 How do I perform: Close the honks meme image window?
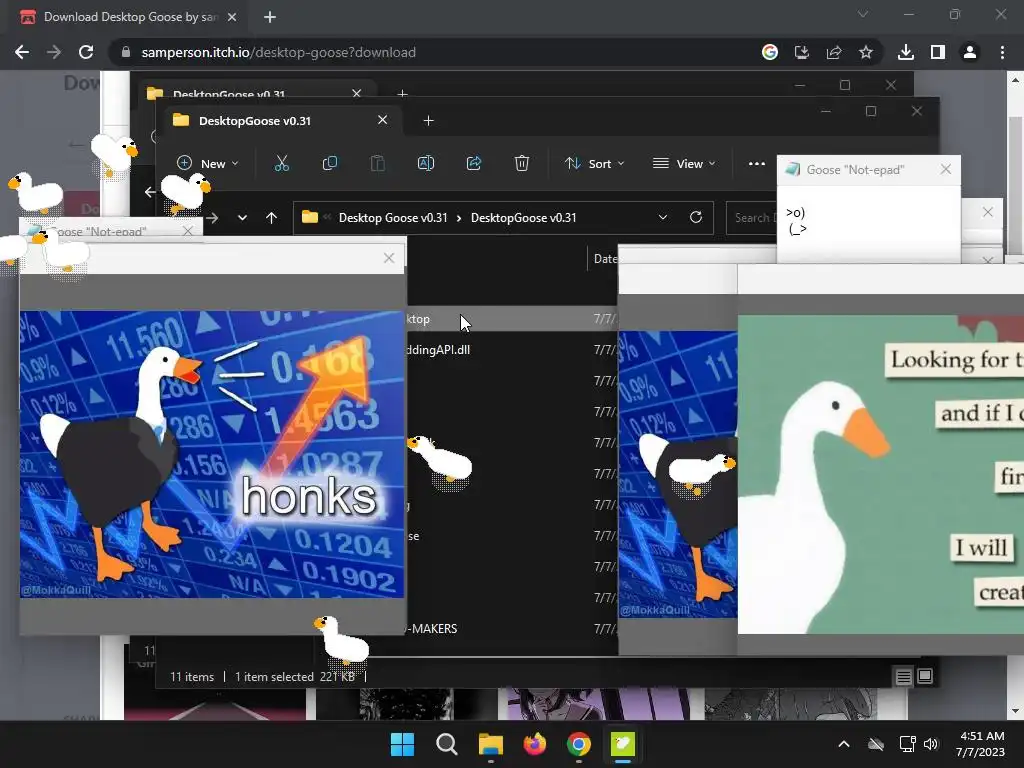pyautogui.click(x=389, y=258)
